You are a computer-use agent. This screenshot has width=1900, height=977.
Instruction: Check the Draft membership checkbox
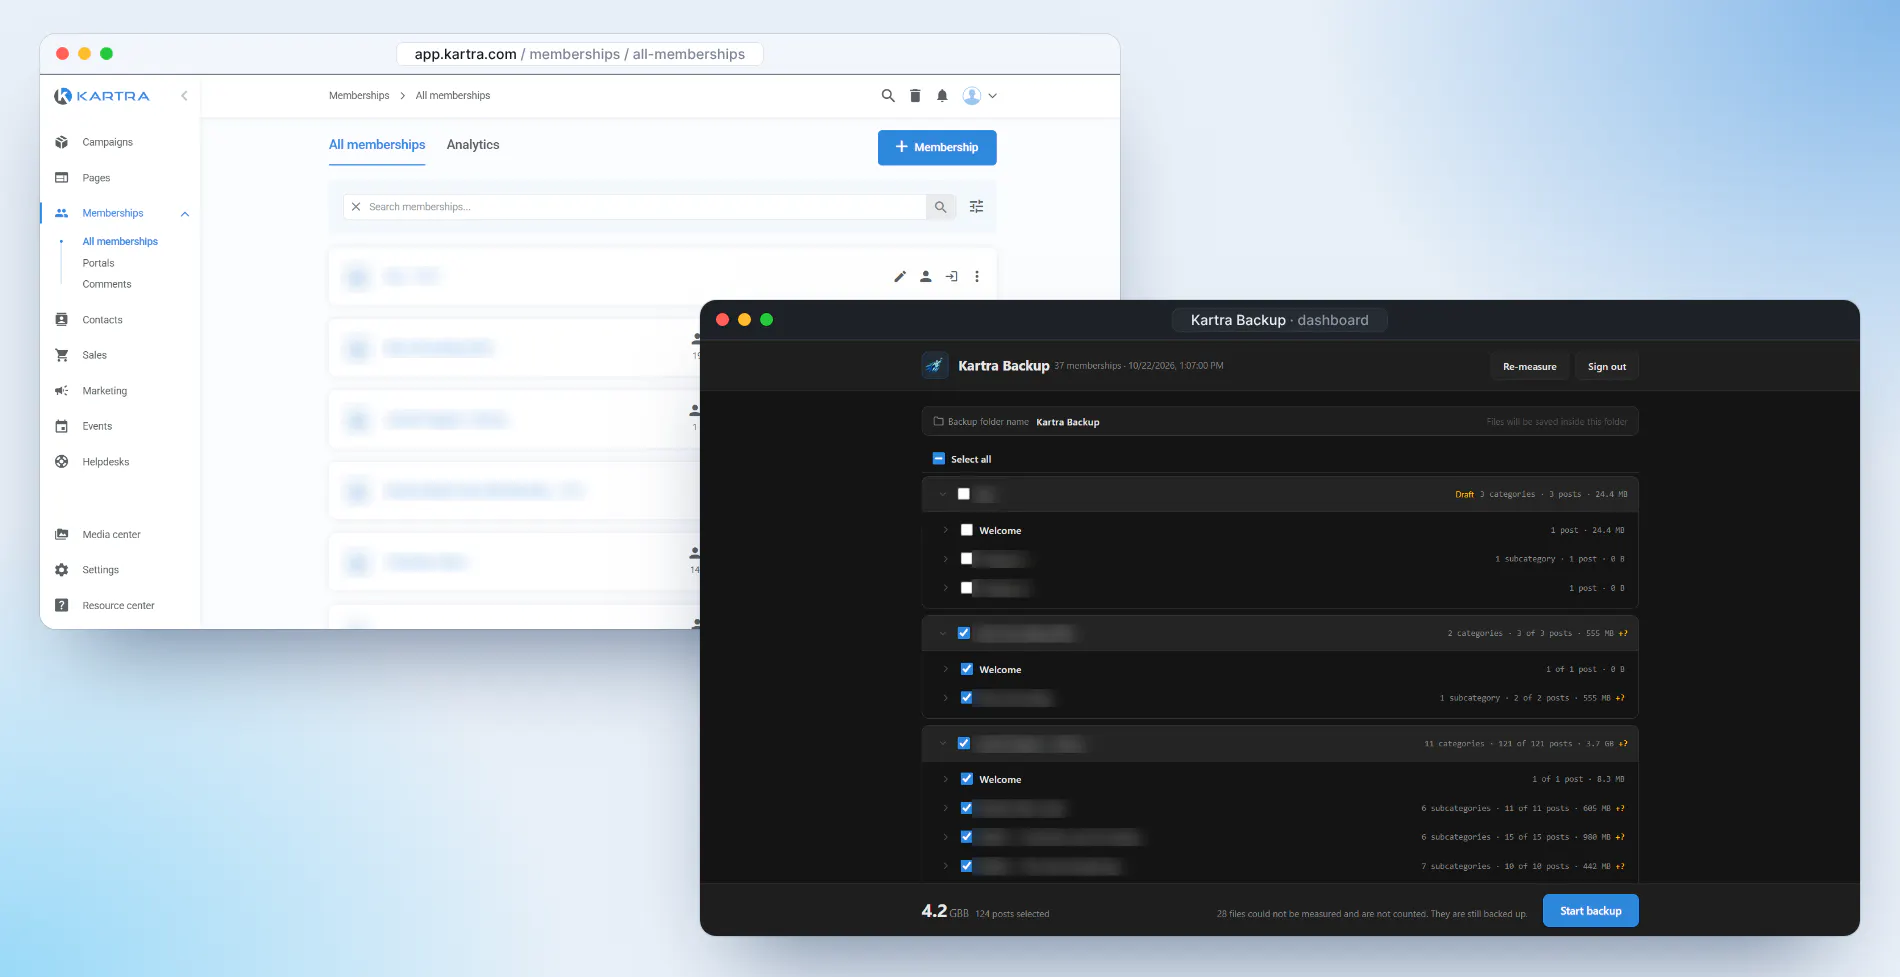pos(964,494)
